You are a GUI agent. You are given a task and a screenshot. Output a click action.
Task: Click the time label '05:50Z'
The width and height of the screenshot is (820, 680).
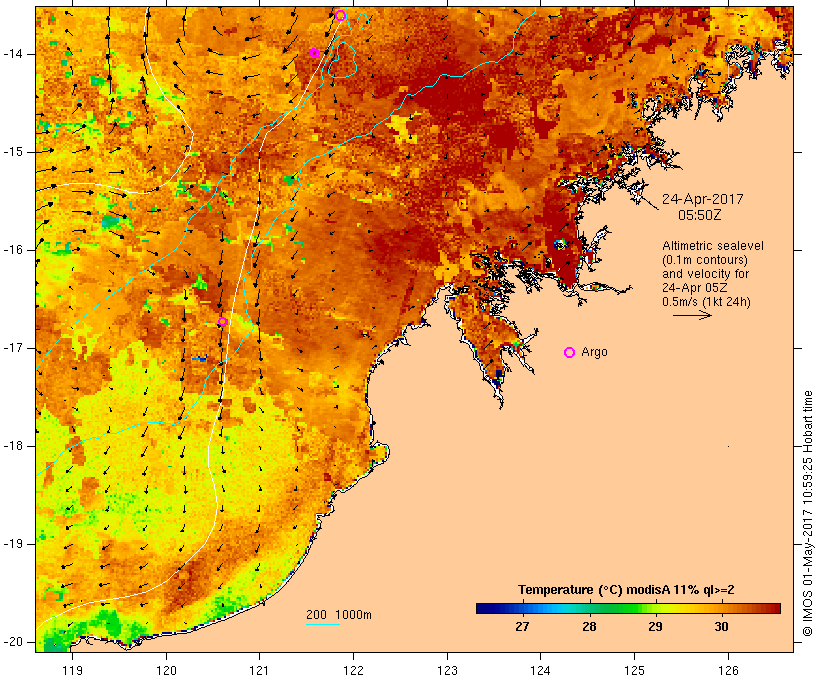tap(700, 215)
